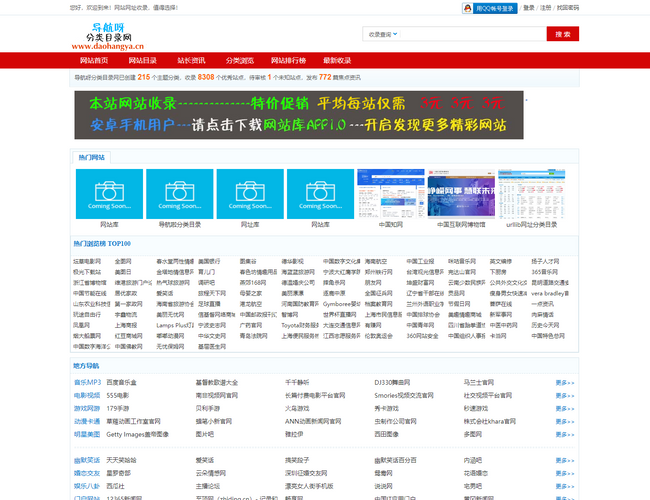Click the red 搜索 search button
This screenshot has width=650, height=500.
(561, 34)
